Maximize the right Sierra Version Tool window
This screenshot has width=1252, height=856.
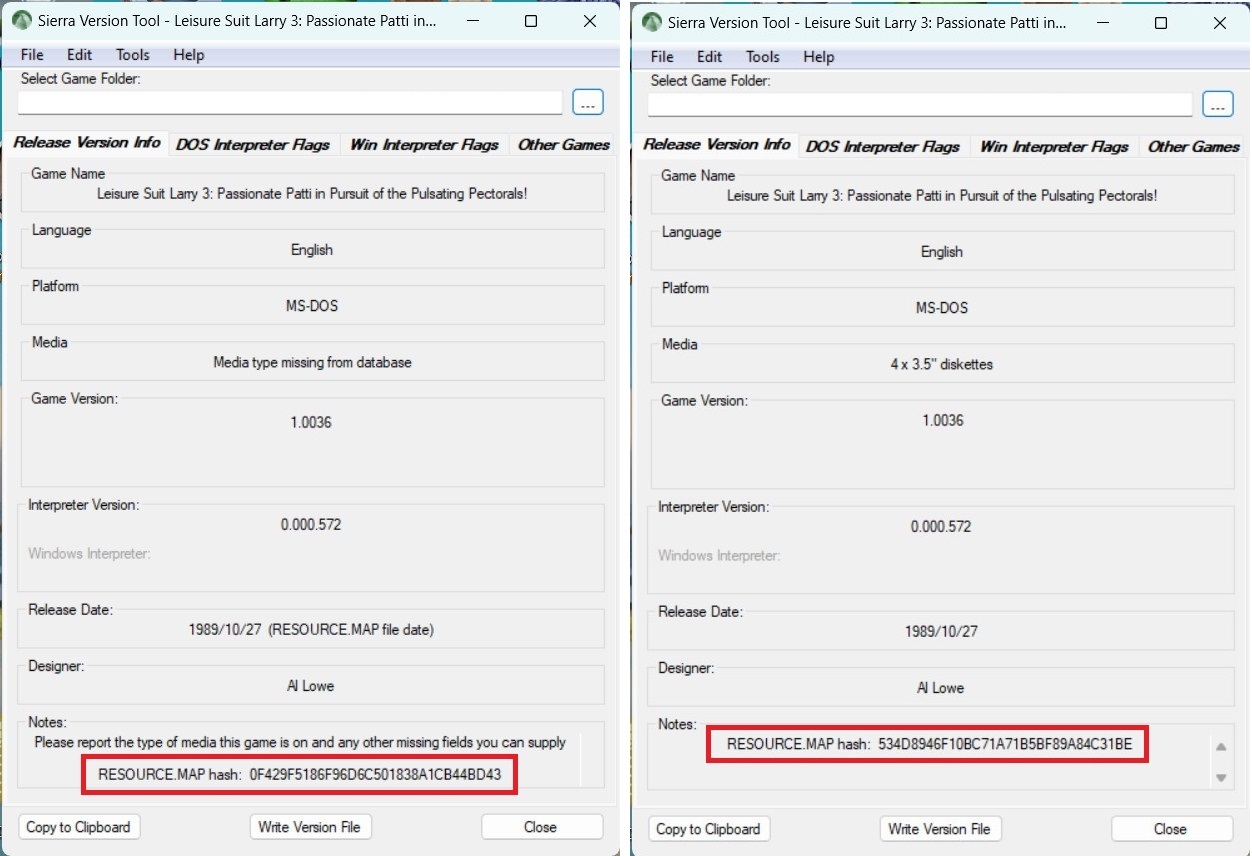click(1161, 22)
